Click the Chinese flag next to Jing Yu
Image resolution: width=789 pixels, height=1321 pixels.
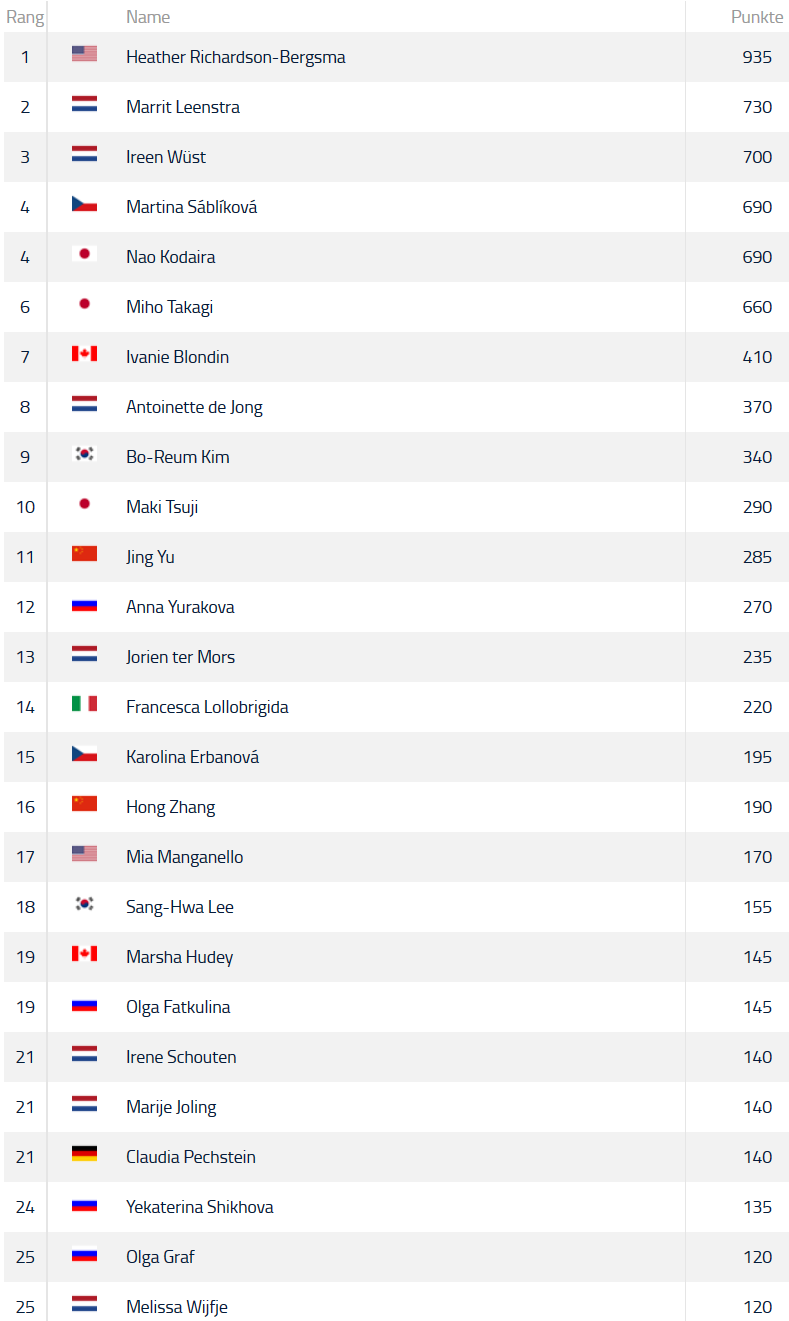tap(84, 554)
